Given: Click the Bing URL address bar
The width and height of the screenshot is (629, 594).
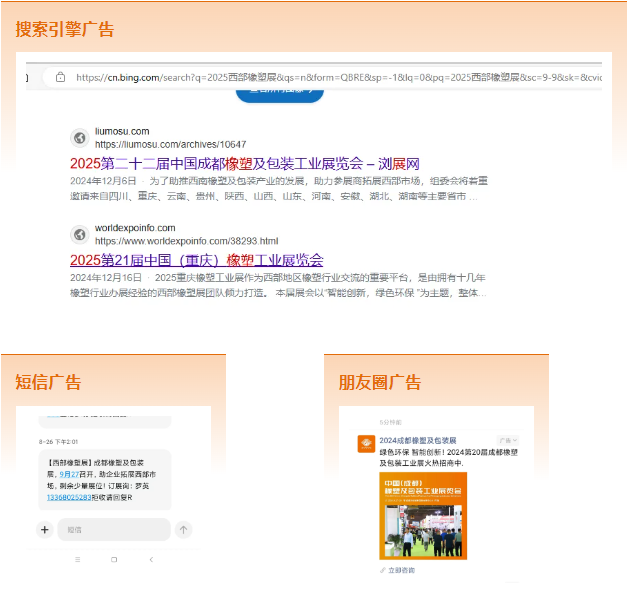Looking at the screenshot, I should (x=330, y=77).
